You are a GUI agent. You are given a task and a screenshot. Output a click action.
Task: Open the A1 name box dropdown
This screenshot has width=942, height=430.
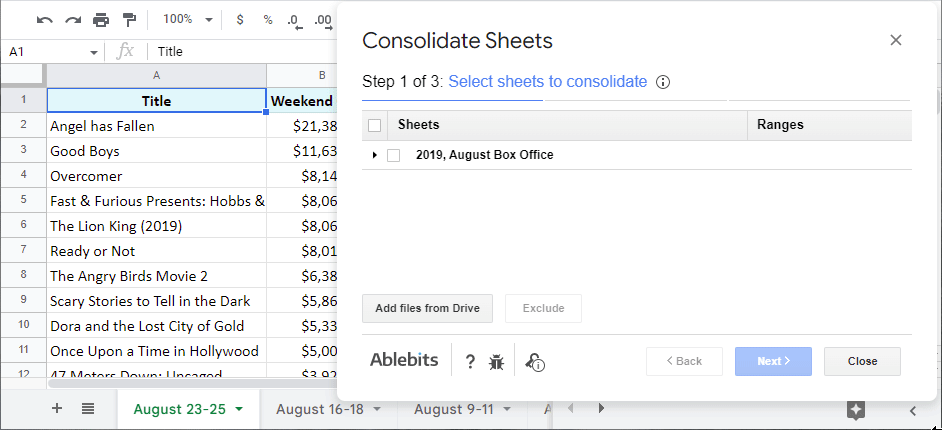click(94, 52)
